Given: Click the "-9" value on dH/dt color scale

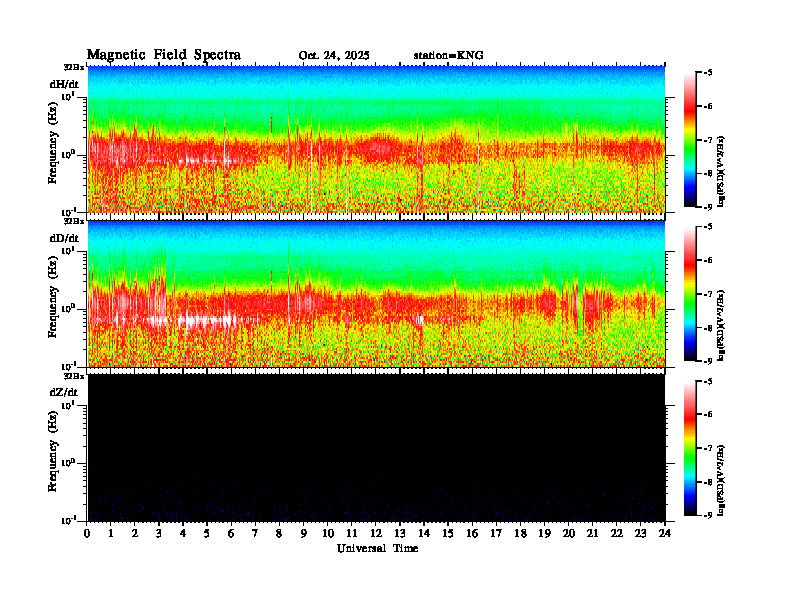Looking at the screenshot, I should [x=708, y=207].
